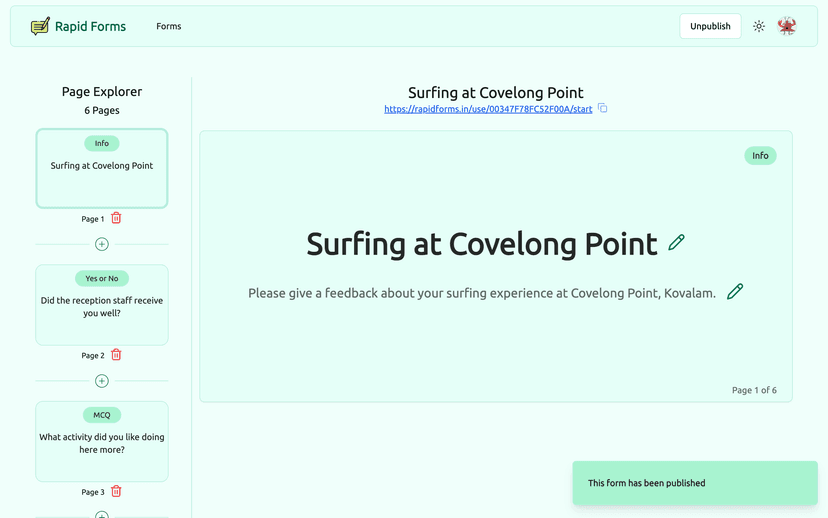
Task: Click the Unpublish button
Action: 710,27
